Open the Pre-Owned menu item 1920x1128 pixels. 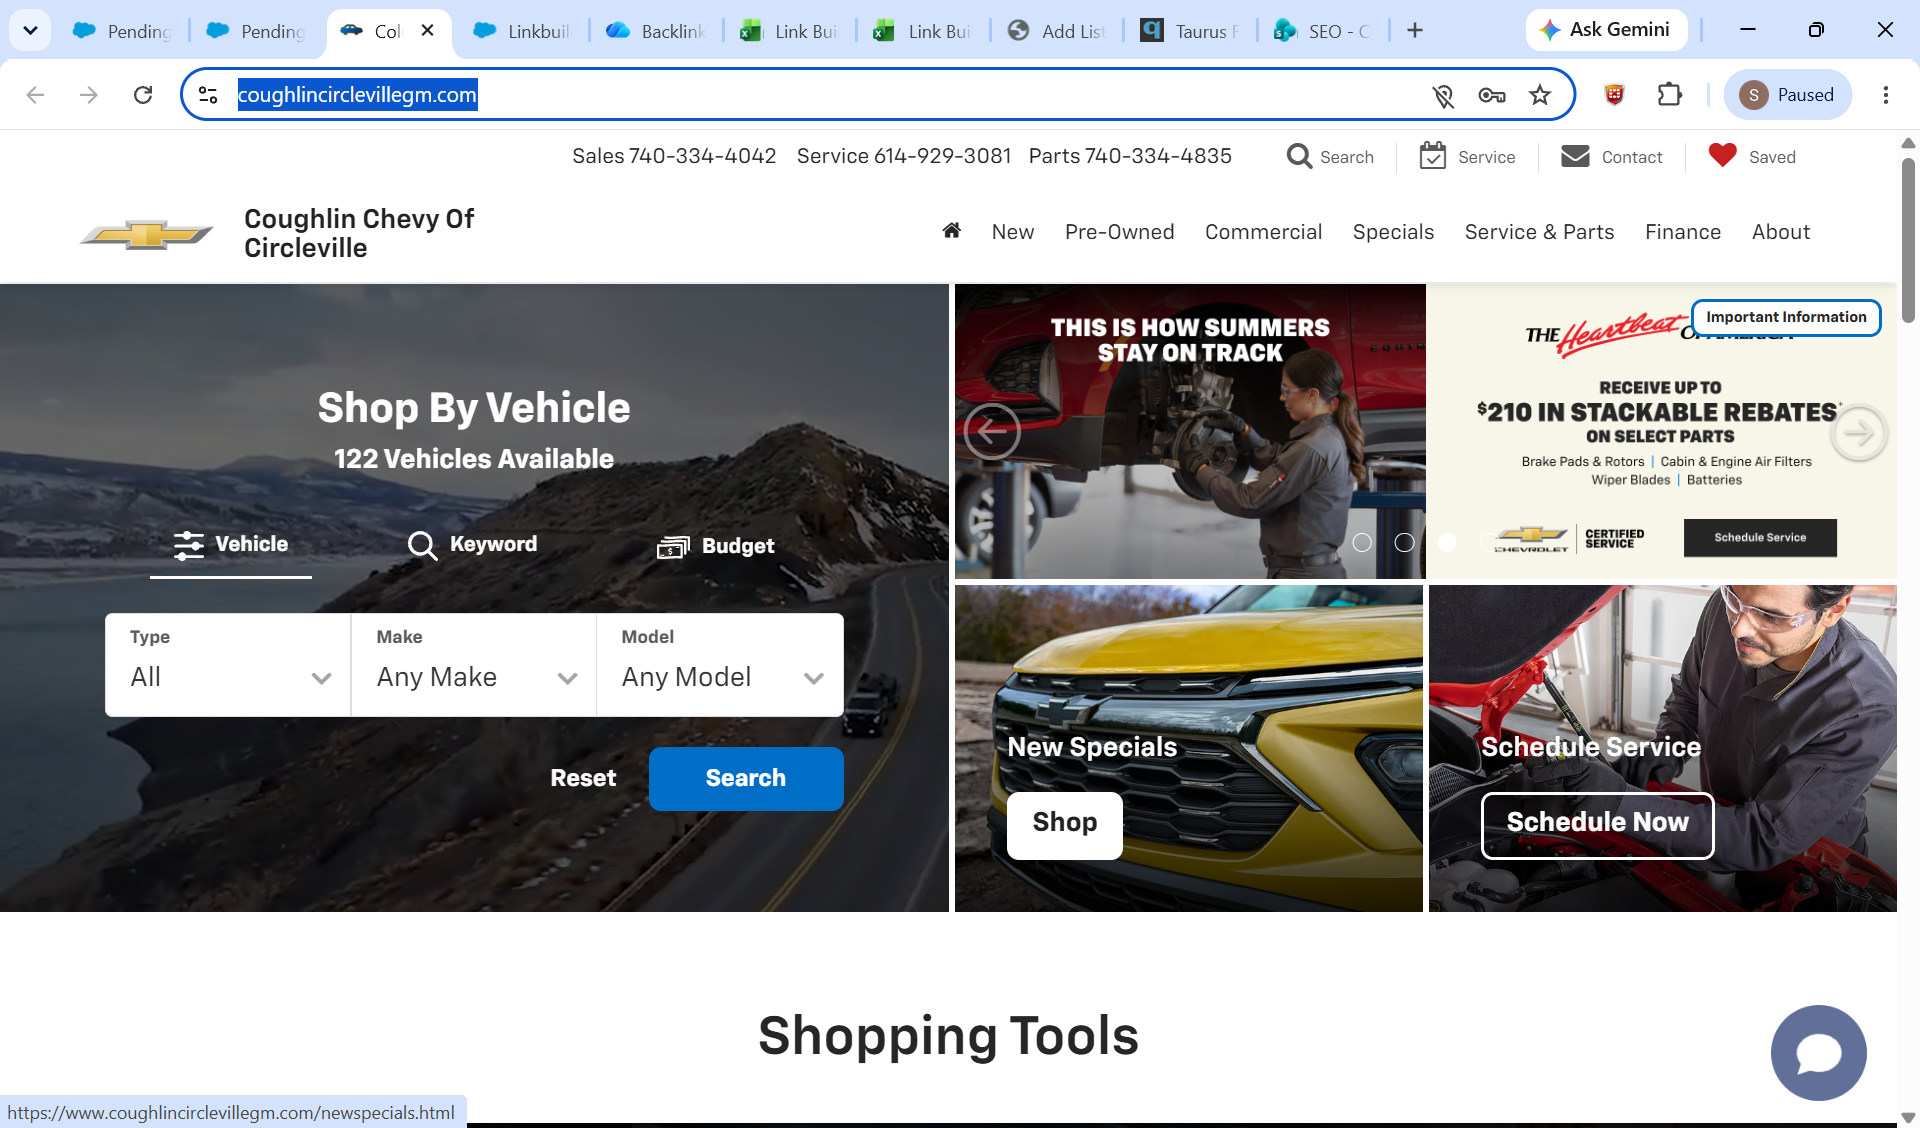click(1119, 232)
